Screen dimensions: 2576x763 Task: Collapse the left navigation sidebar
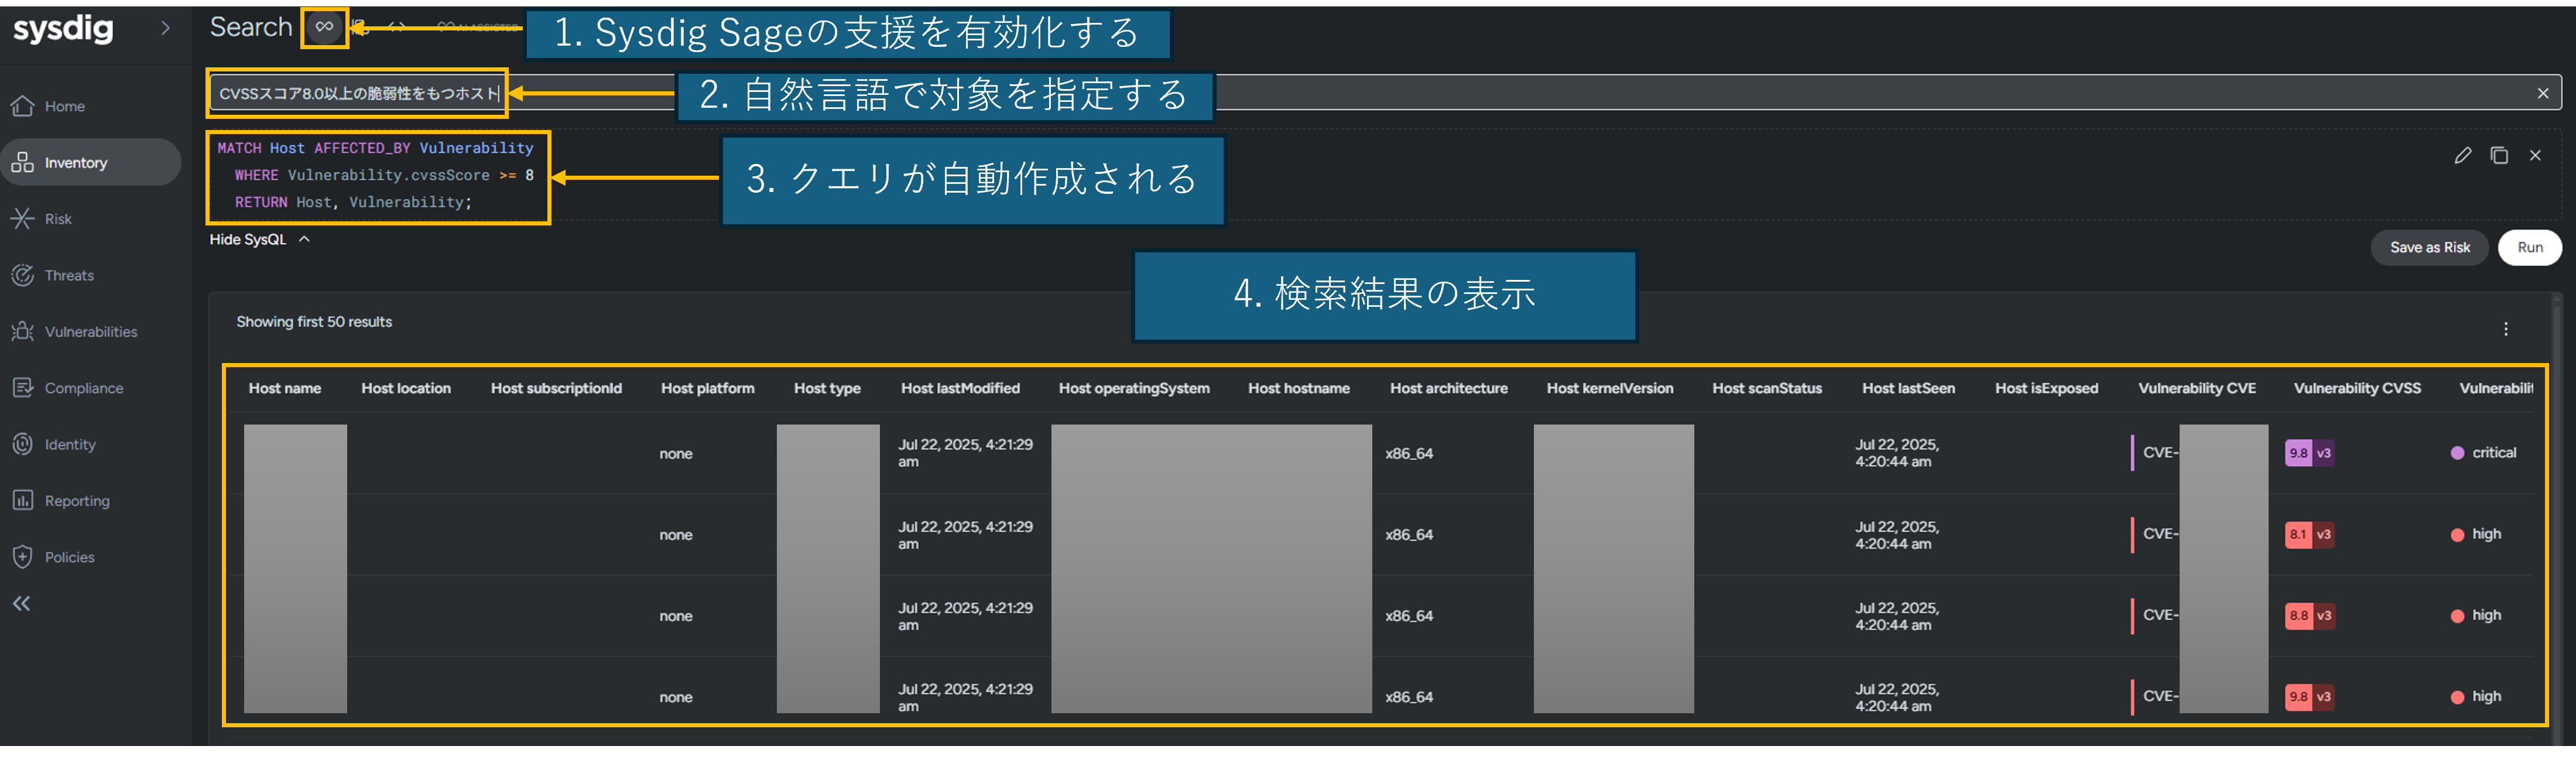[21, 603]
